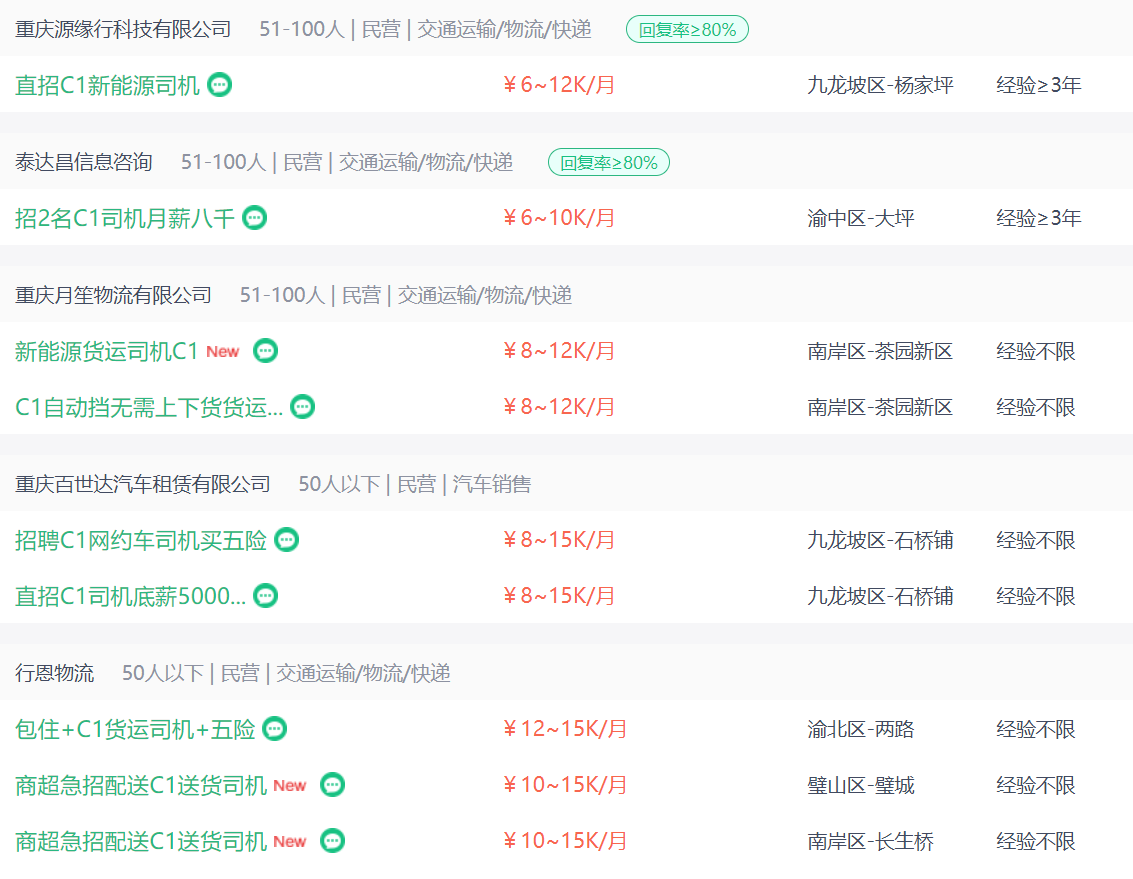Click 行恩物流 info 50人以下 | 民营 | 交通运输/物流/快递
Screen dimensions: 1133x879
pyautogui.click(x=286, y=673)
